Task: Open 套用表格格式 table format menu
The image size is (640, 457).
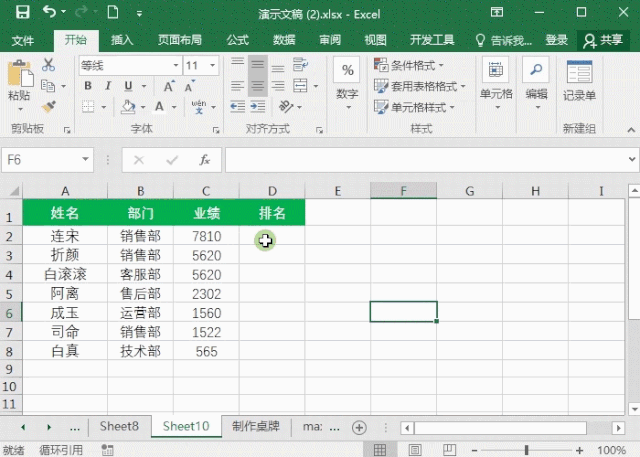Action: pyautogui.click(x=420, y=86)
